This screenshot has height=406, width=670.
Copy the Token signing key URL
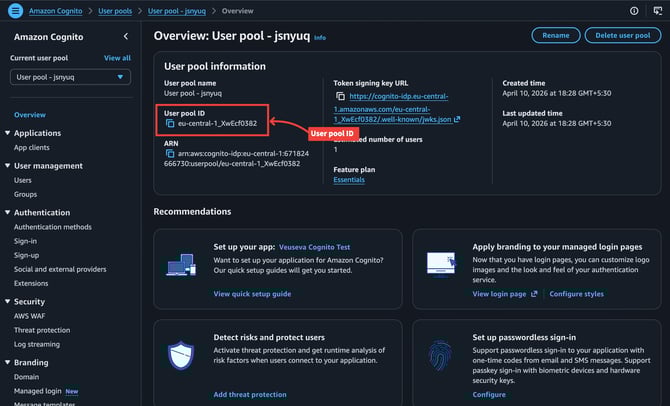(340, 96)
